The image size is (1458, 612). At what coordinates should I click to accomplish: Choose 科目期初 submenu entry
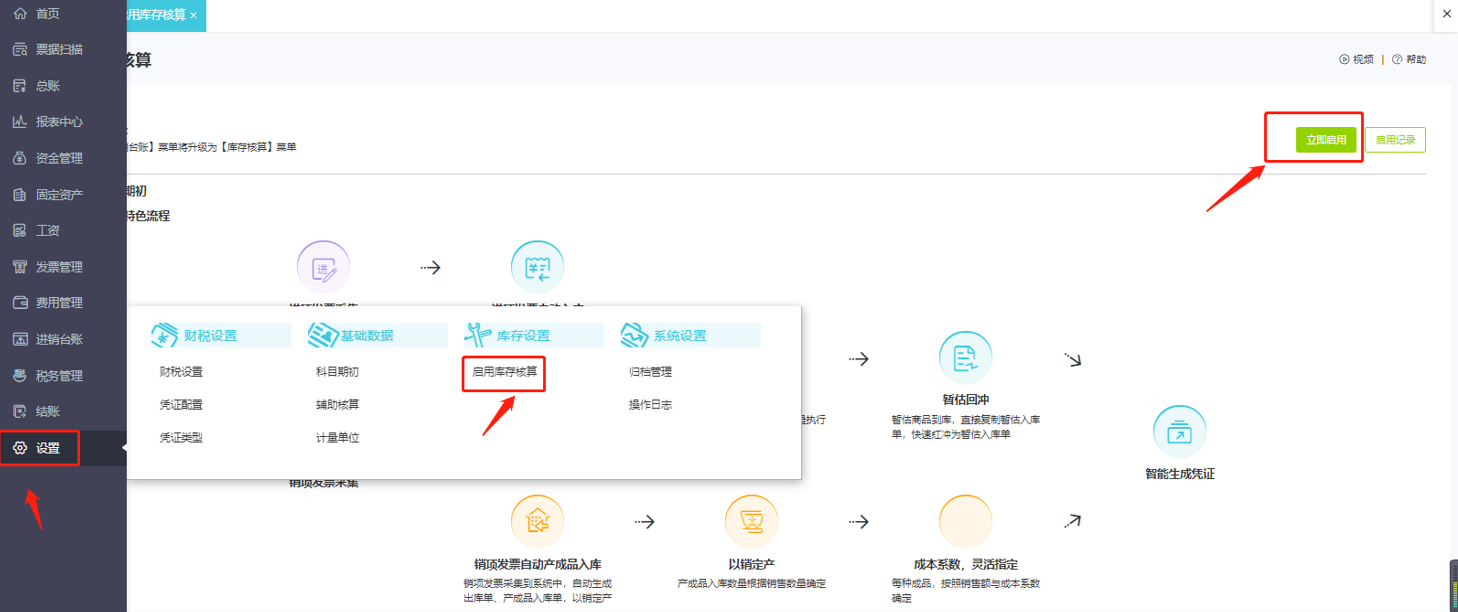pyautogui.click(x=337, y=372)
